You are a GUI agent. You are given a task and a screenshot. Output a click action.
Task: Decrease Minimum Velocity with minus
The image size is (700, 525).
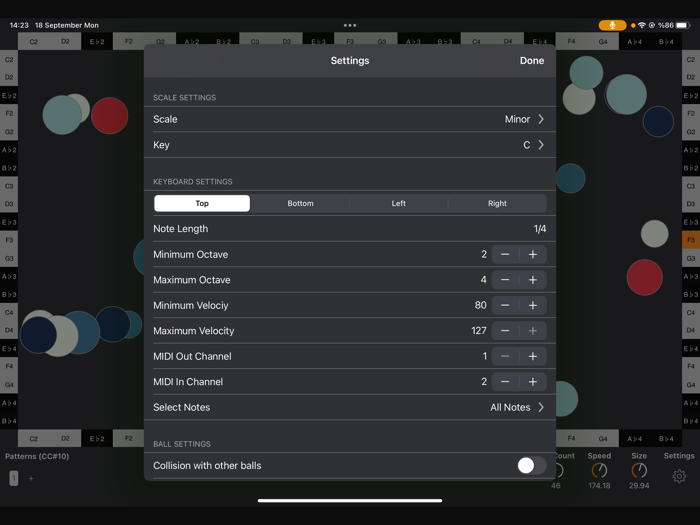pyautogui.click(x=505, y=305)
